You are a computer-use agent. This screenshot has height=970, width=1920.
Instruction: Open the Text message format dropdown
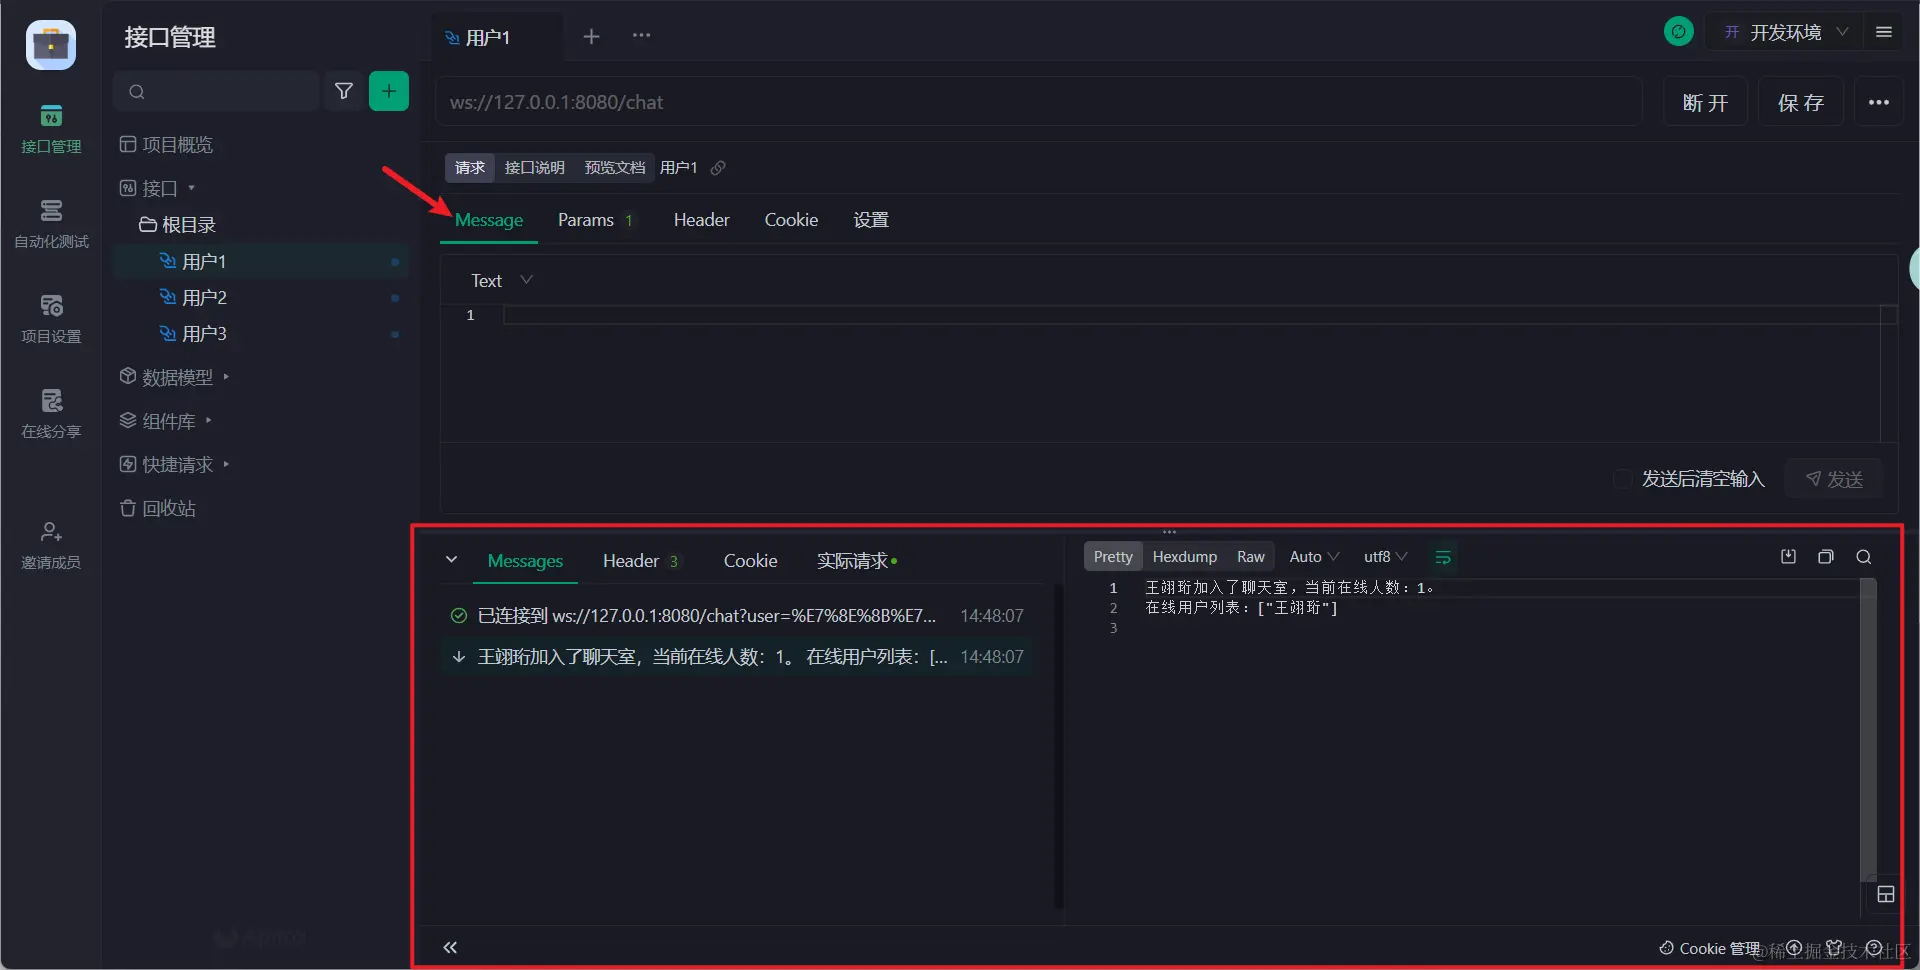(501, 281)
